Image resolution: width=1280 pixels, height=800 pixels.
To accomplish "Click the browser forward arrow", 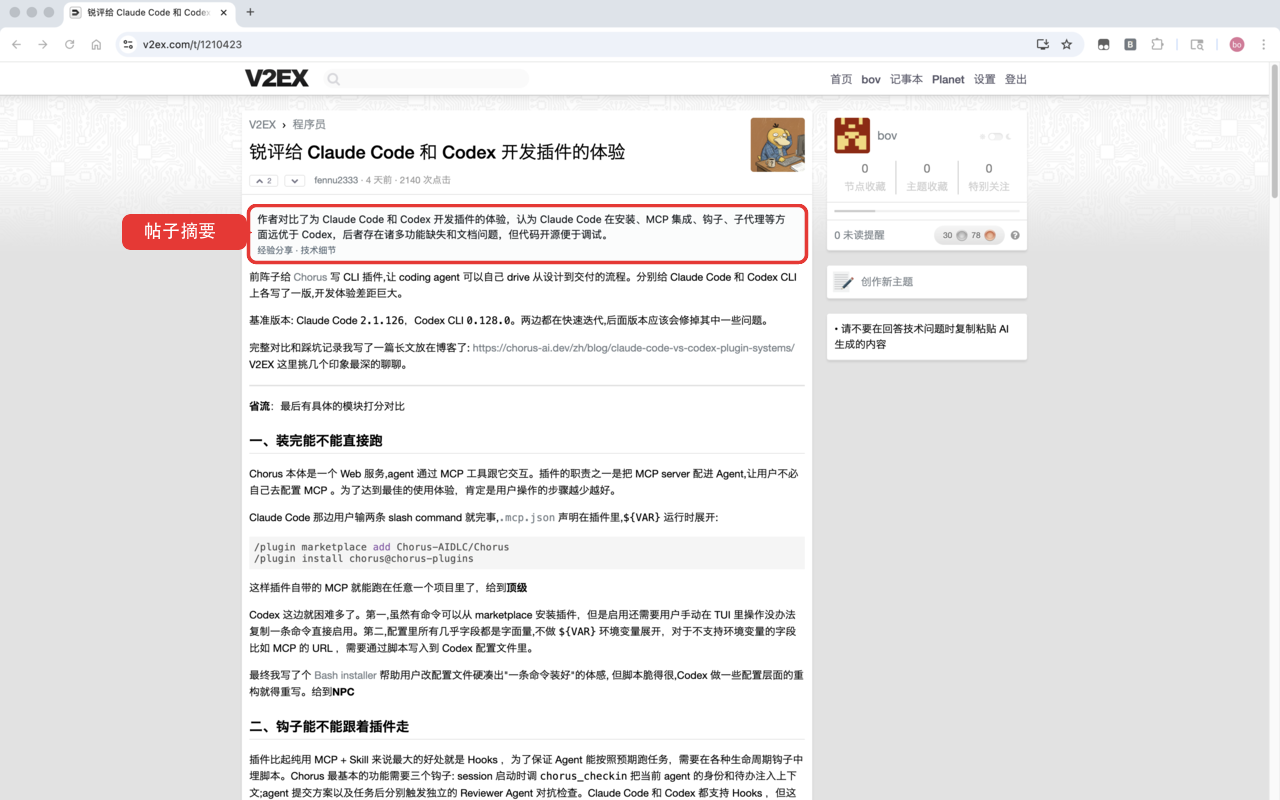I will [x=42, y=44].
